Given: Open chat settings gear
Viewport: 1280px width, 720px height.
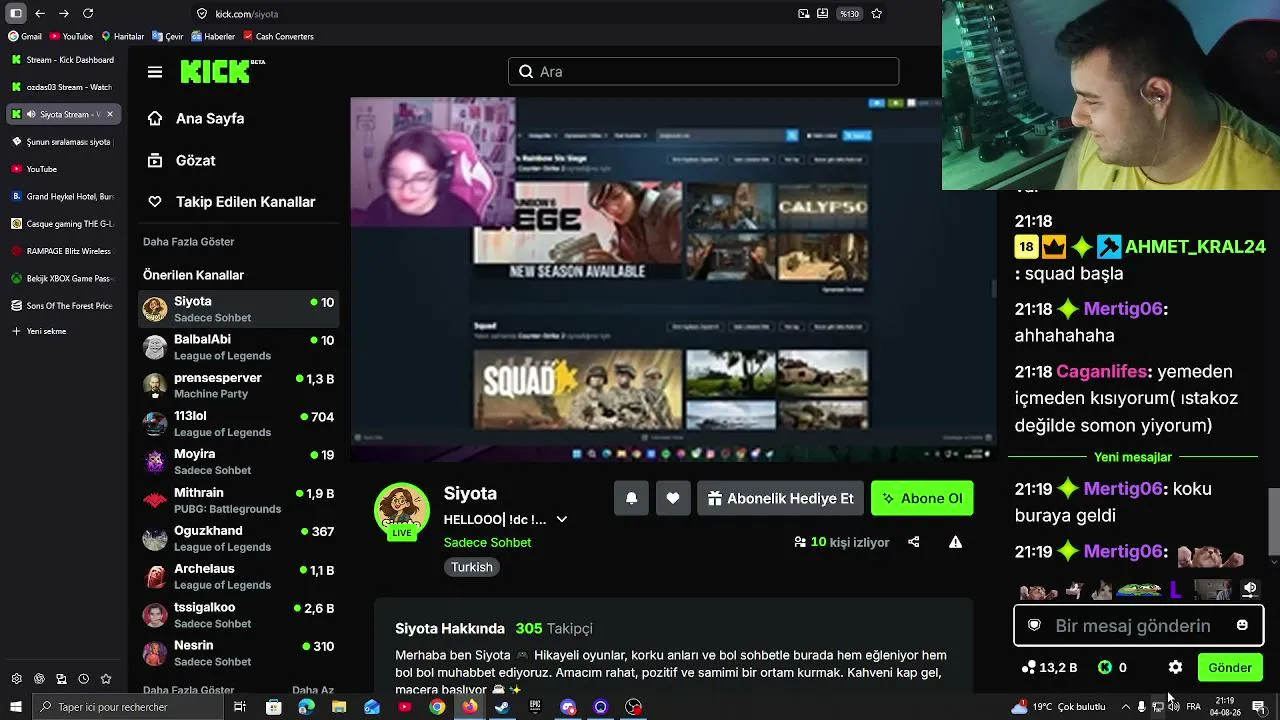Looking at the screenshot, I should click(x=1175, y=667).
